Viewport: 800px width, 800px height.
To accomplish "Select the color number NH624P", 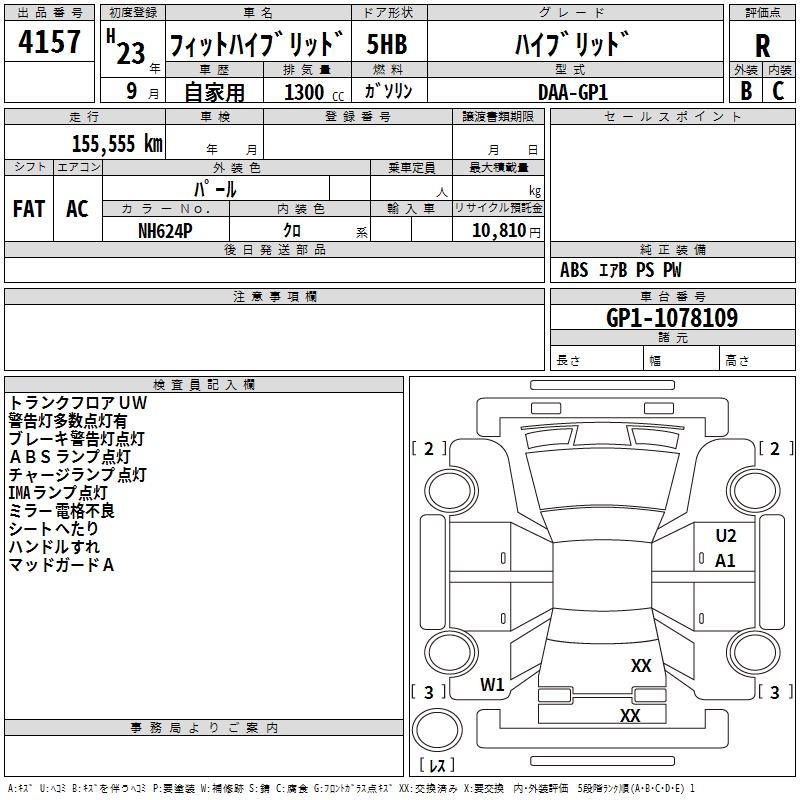I will coord(165,230).
